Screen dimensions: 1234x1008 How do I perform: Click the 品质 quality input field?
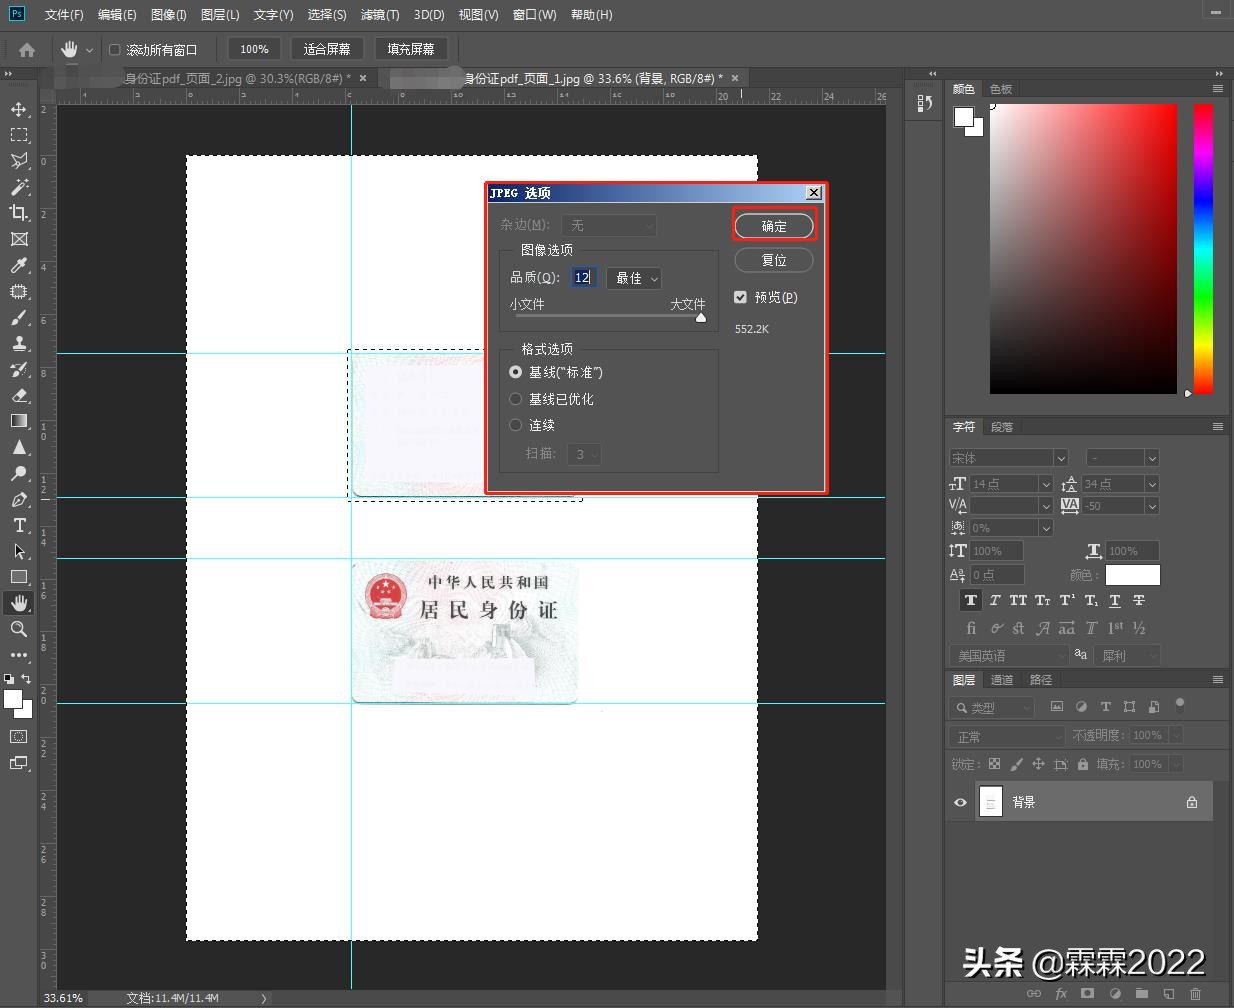coord(584,278)
